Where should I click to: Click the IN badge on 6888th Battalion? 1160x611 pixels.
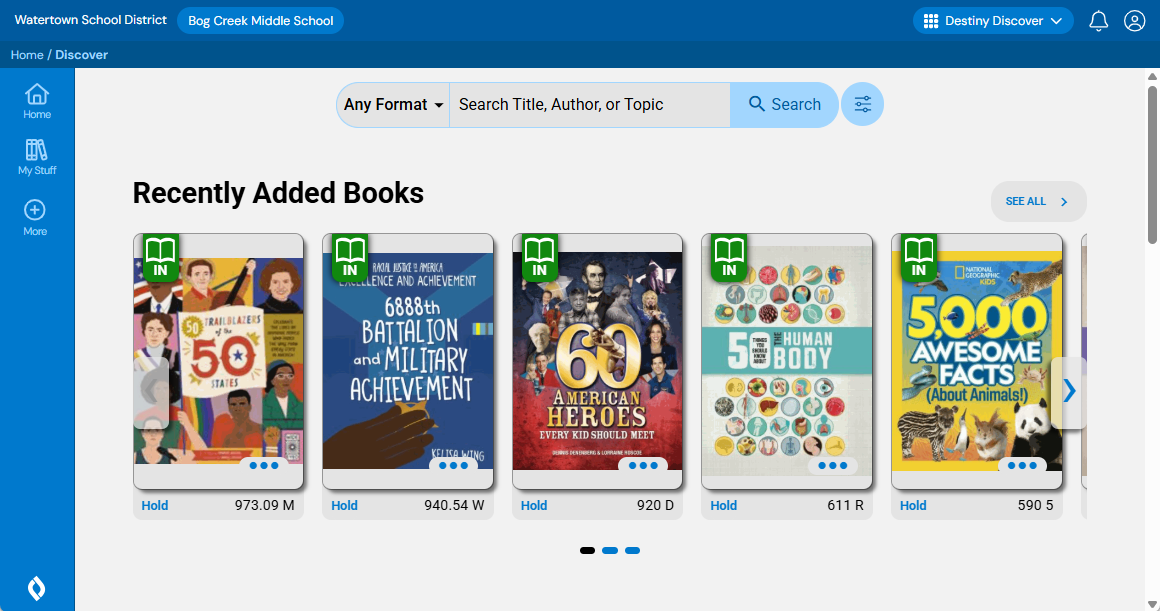350,257
